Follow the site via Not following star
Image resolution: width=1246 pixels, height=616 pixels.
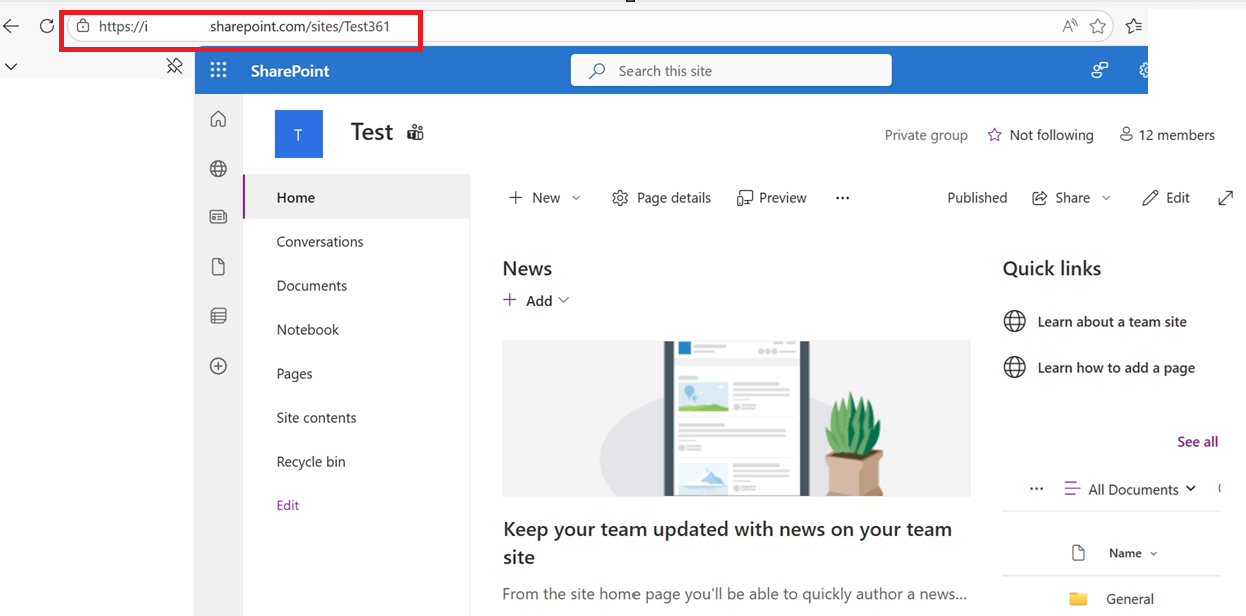coord(1040,135)
